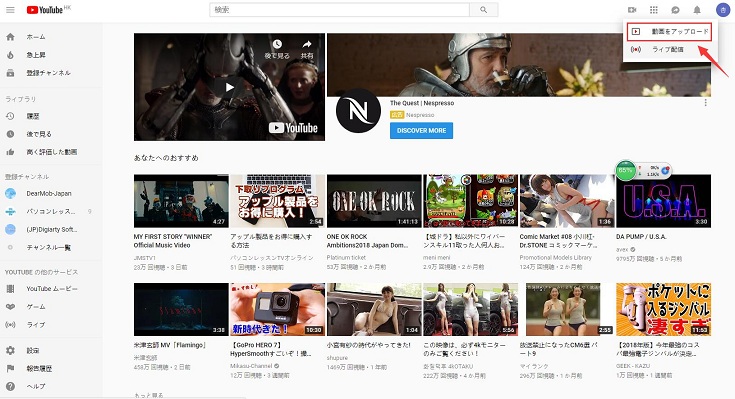The image size is (735, 399).
Task: Click the search magnifier button
Action: click(x=483, y=10)
